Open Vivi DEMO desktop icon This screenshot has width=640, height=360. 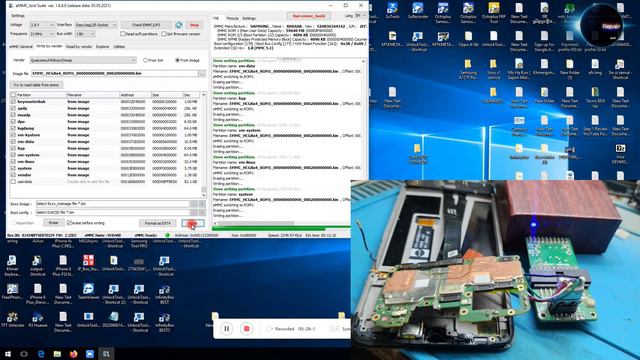620,153
